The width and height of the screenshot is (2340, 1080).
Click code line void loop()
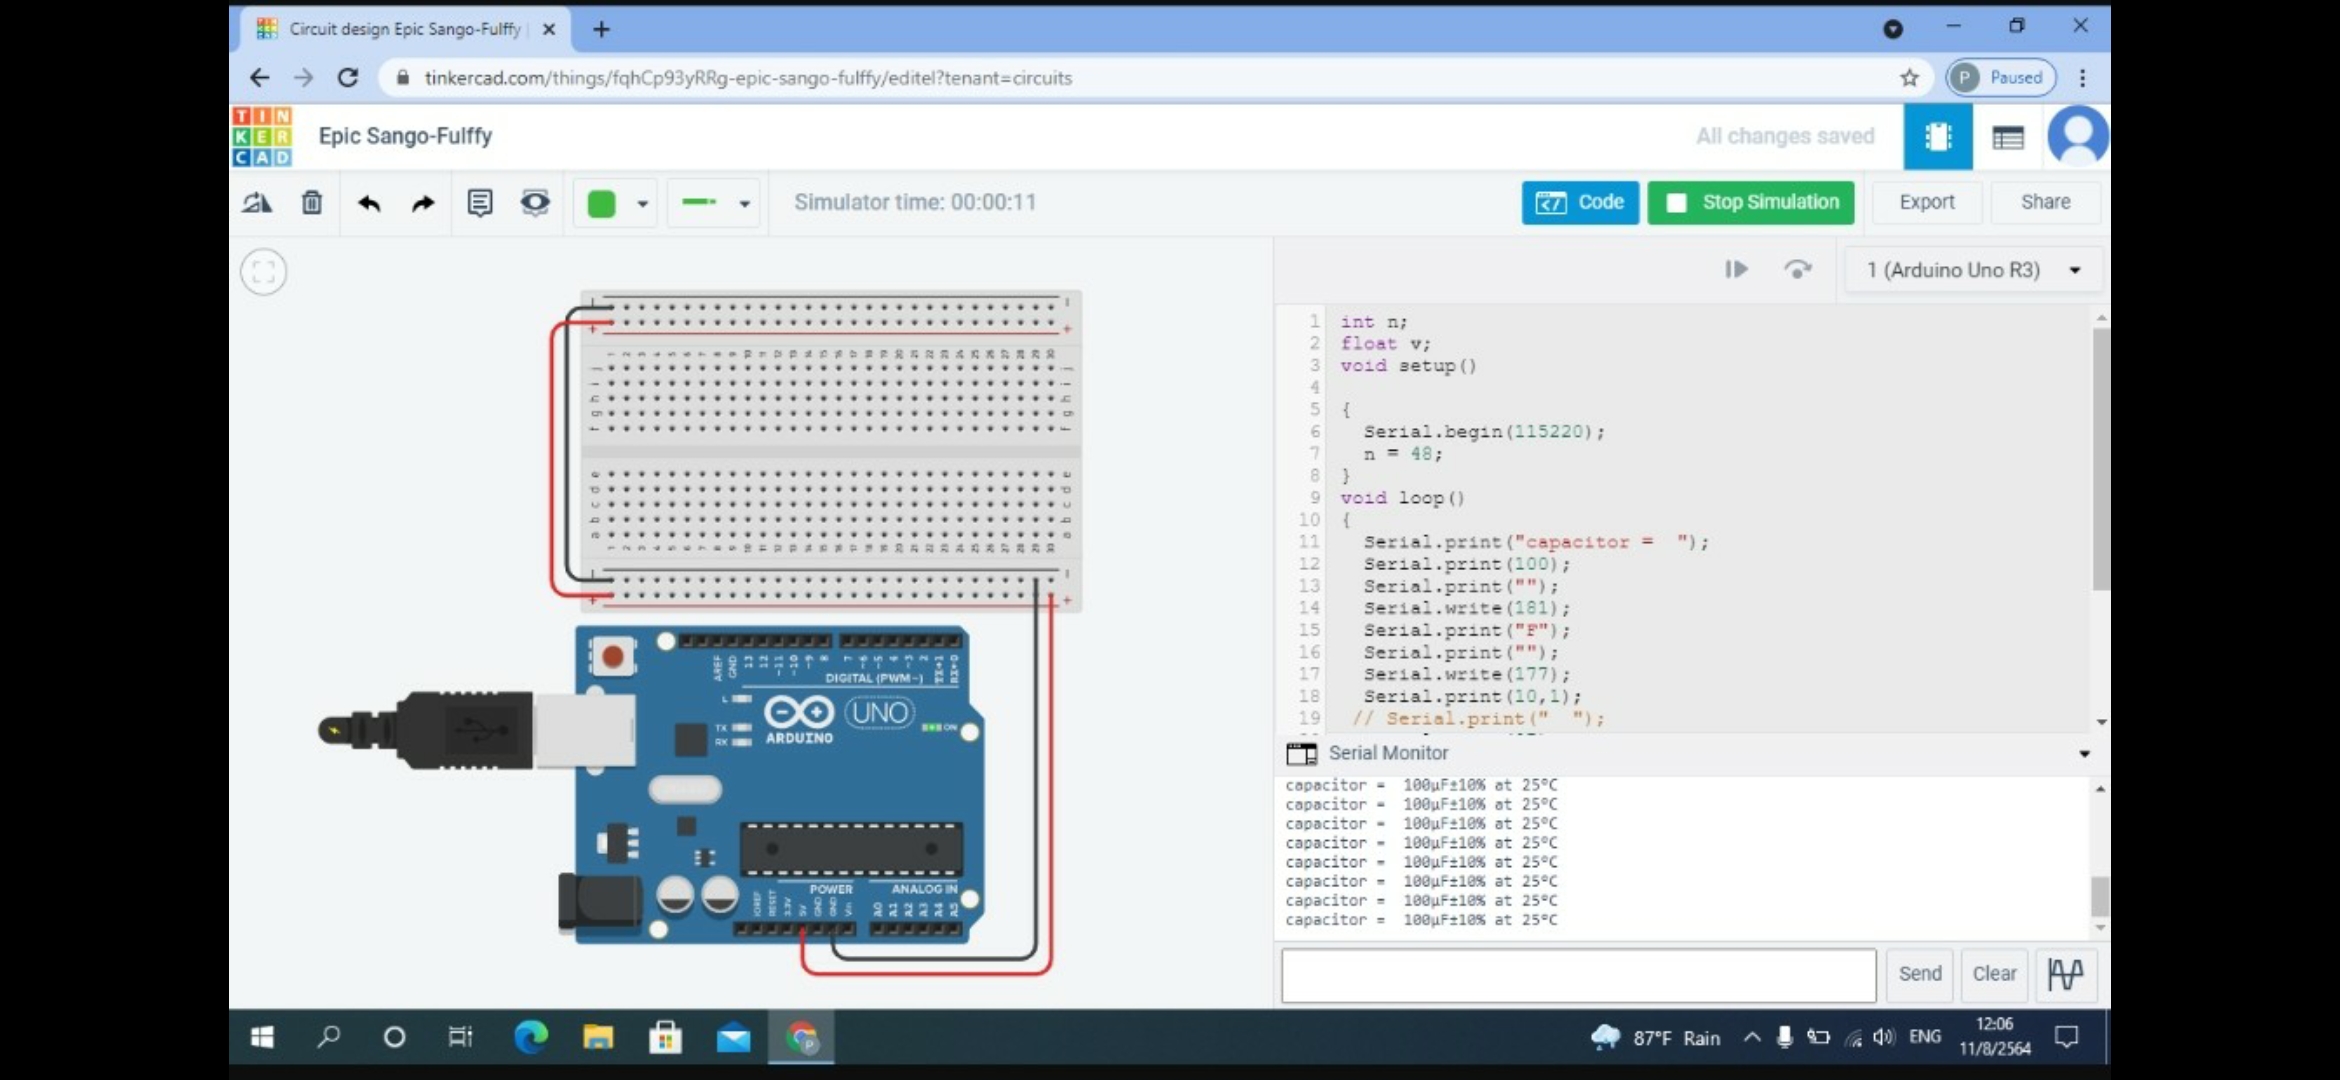1402,498
